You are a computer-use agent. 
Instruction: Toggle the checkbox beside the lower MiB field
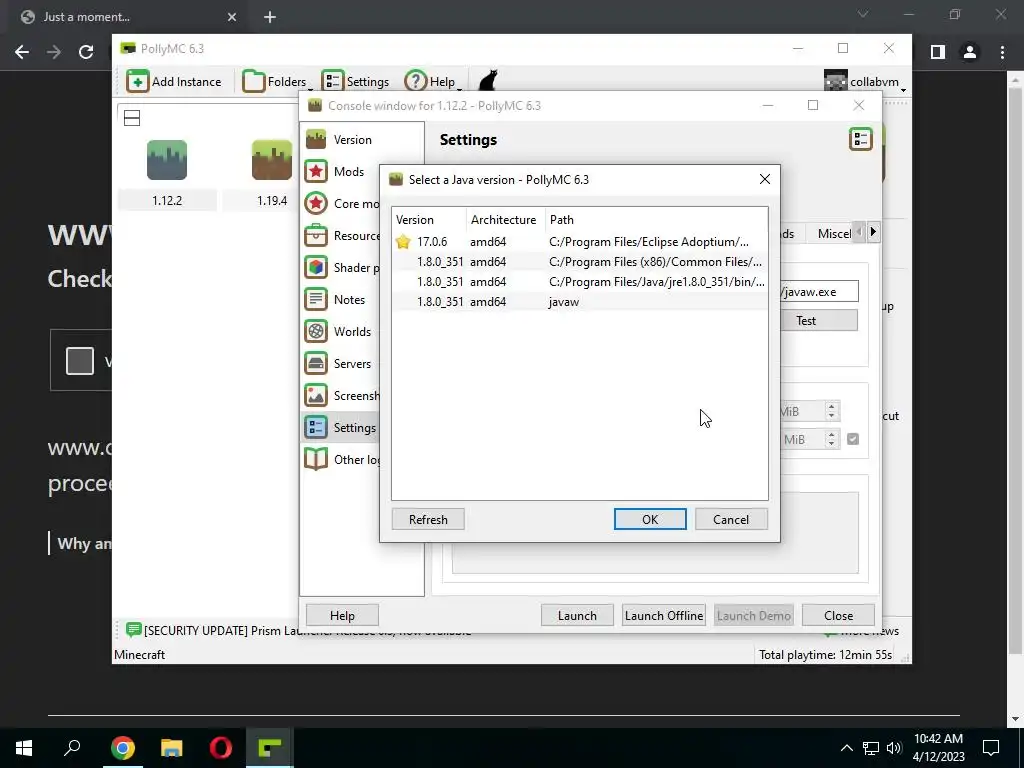pos(853,439)
